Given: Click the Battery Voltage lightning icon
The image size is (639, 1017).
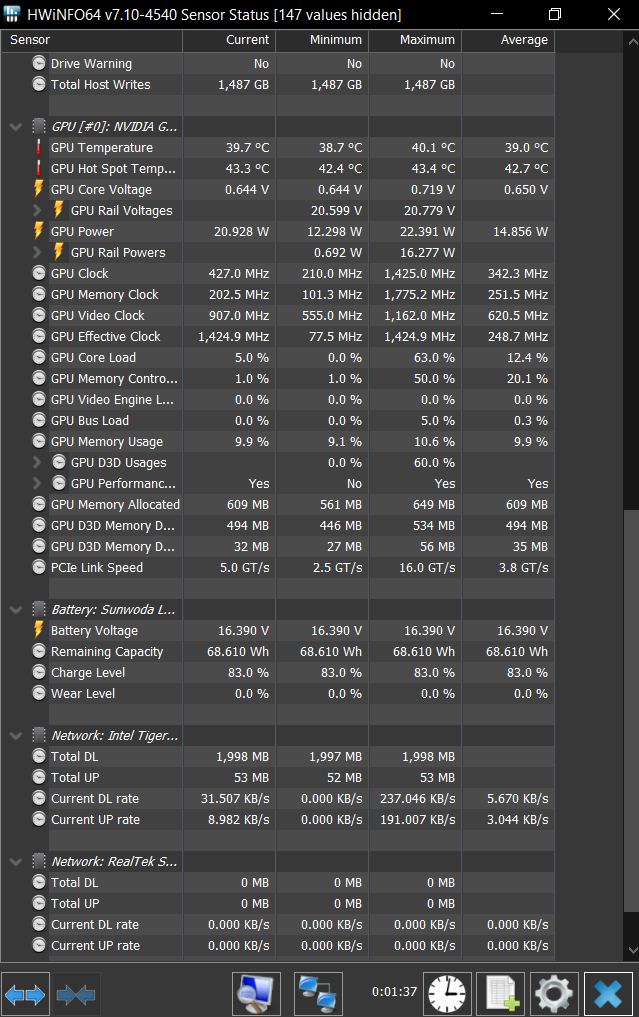Looking at the screenshot, I should [38, 630].
